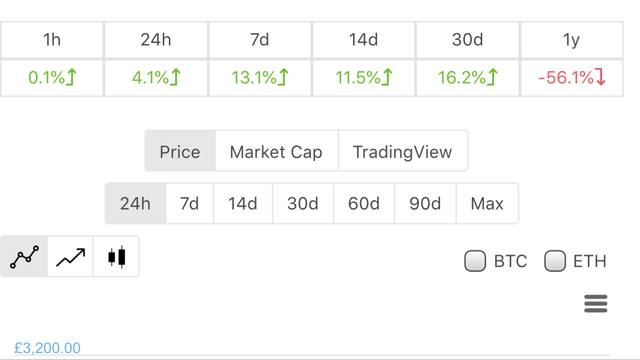The height and width of the screenshot is (360, 640).
Task: Choose the 14d chart range
Action: [243, 203]
